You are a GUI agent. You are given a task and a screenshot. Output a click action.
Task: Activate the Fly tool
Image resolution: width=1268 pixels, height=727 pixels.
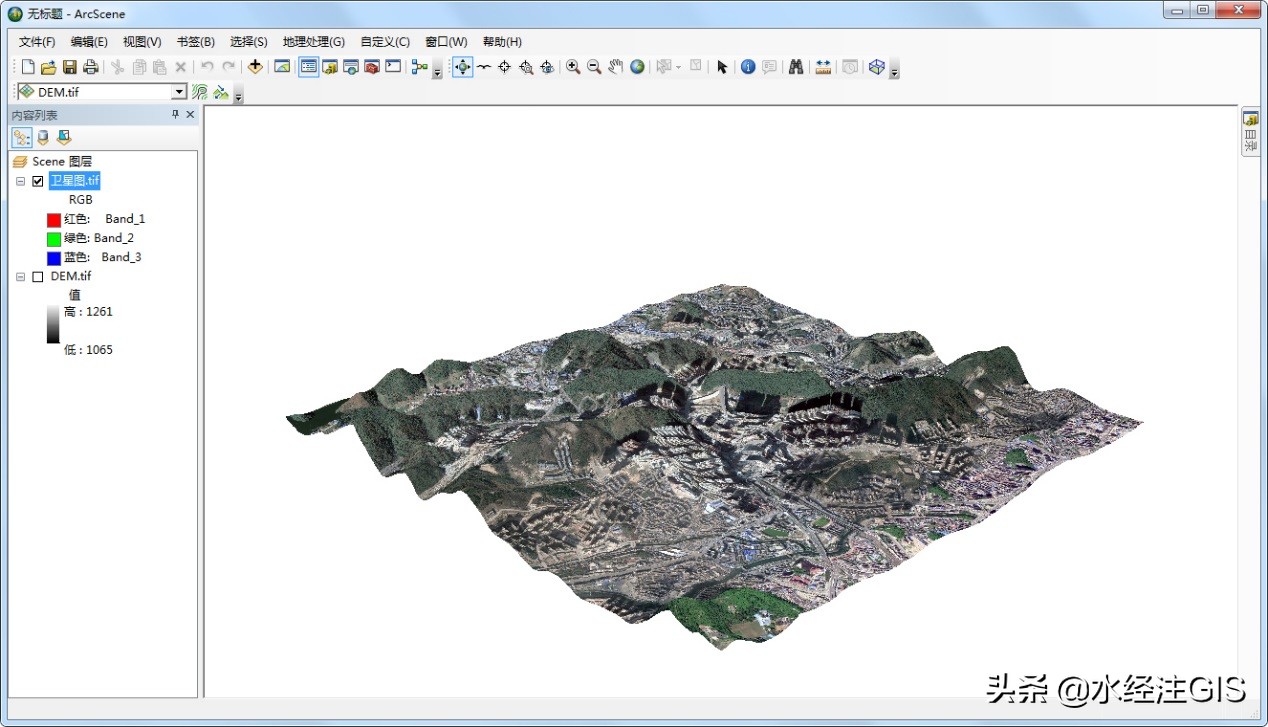coord(484,67)
